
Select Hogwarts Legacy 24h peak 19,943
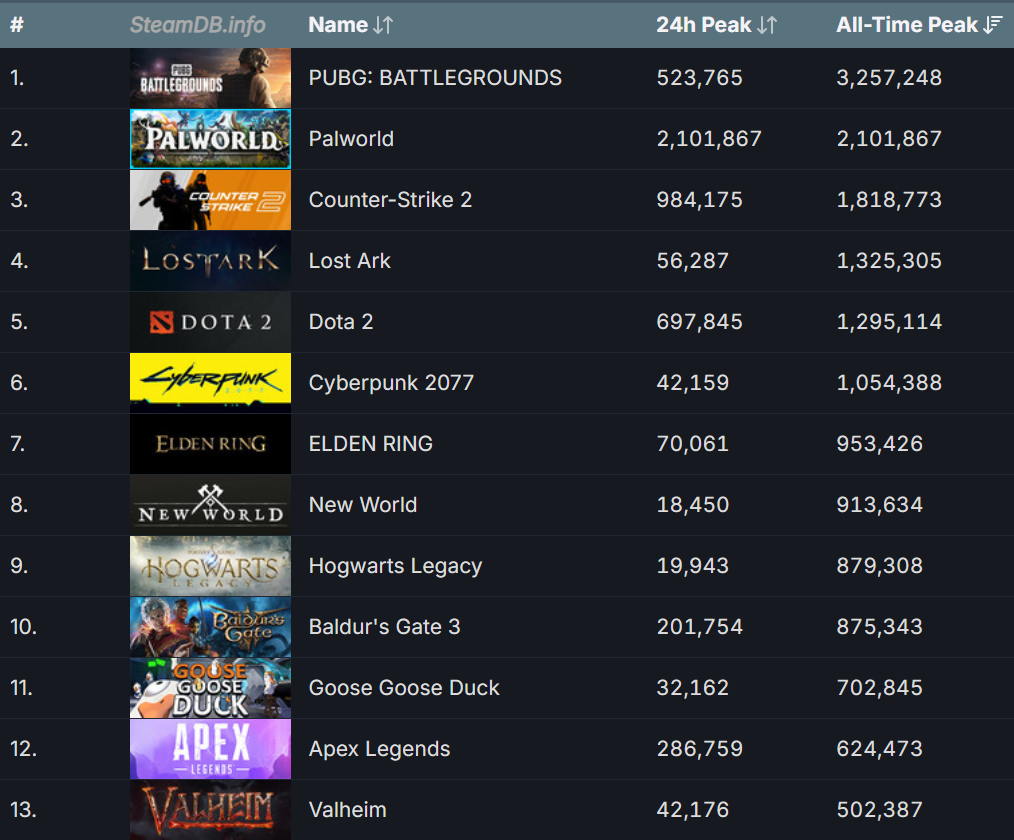click(x=692, y=566)
